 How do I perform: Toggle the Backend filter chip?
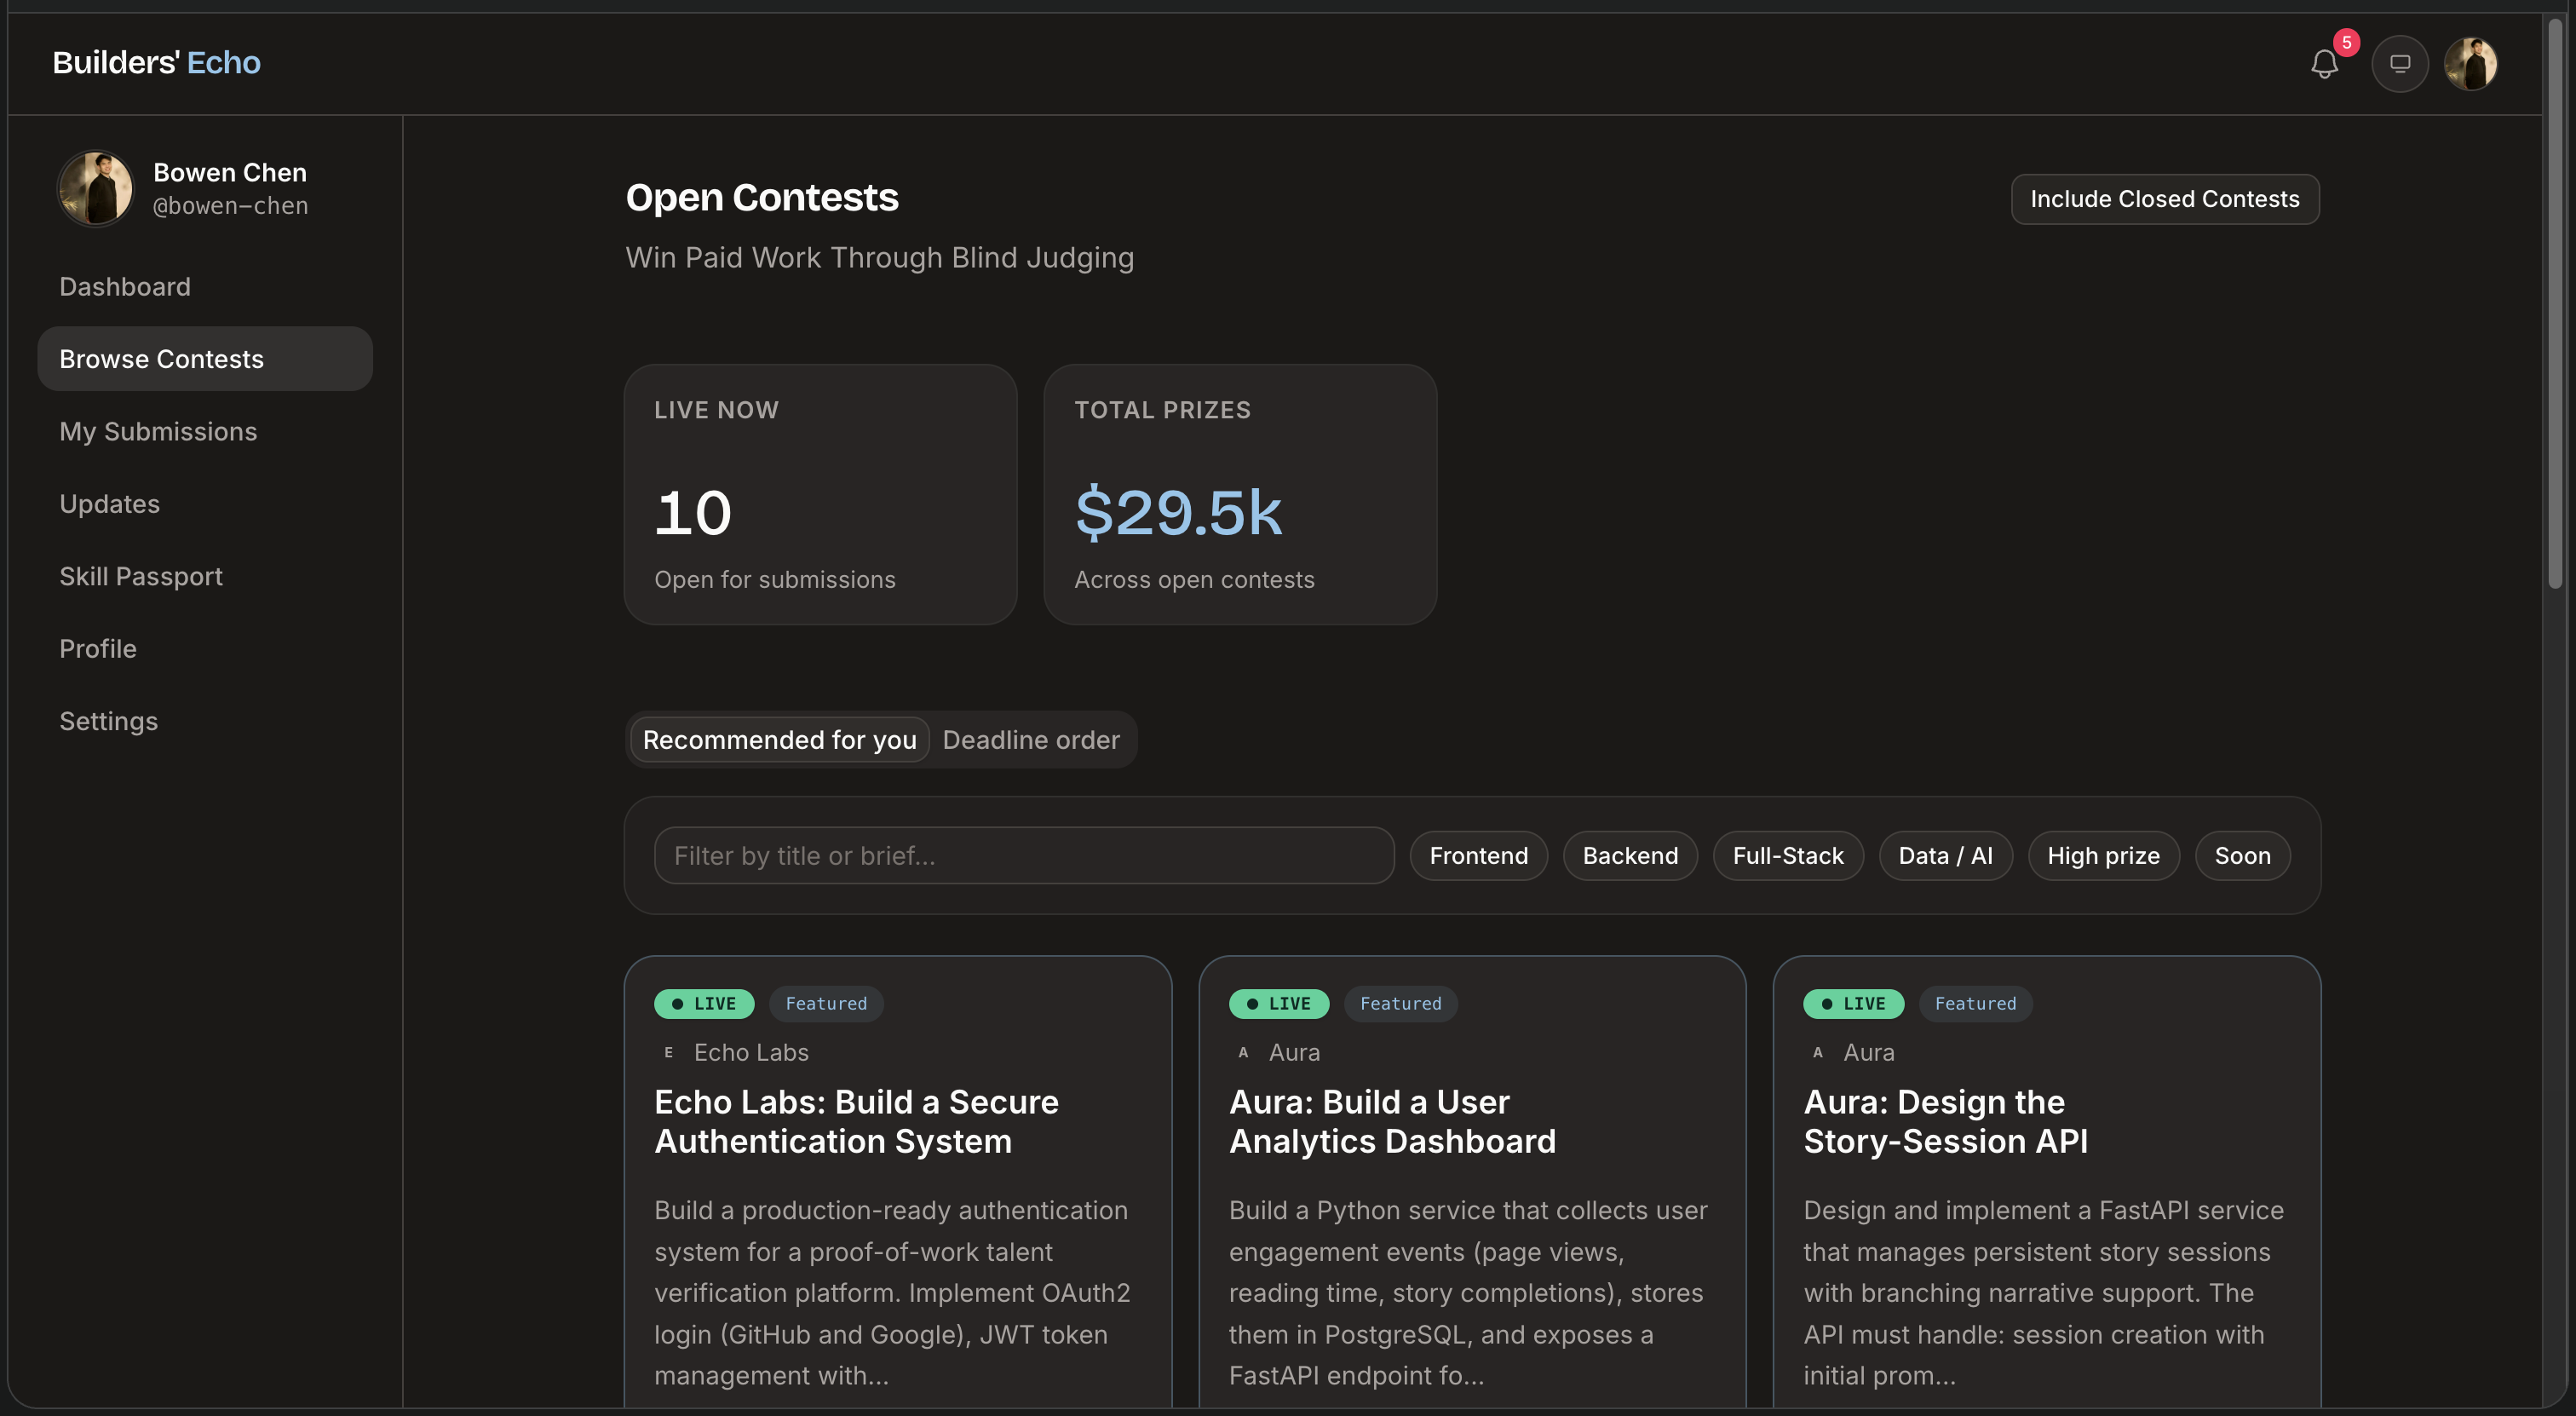[x=1631, y=856]
